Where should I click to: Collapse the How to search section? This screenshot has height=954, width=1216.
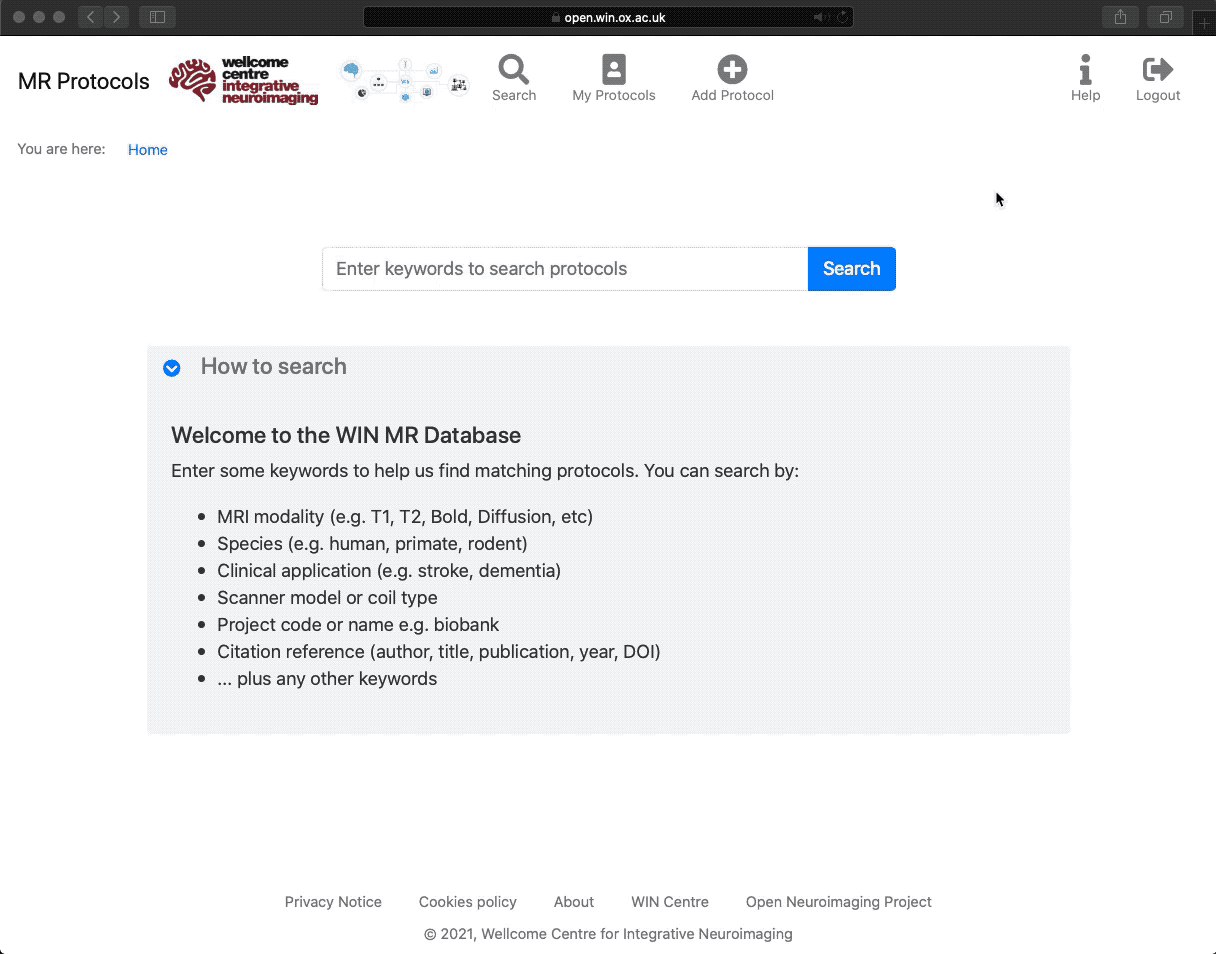coord(172,368)
